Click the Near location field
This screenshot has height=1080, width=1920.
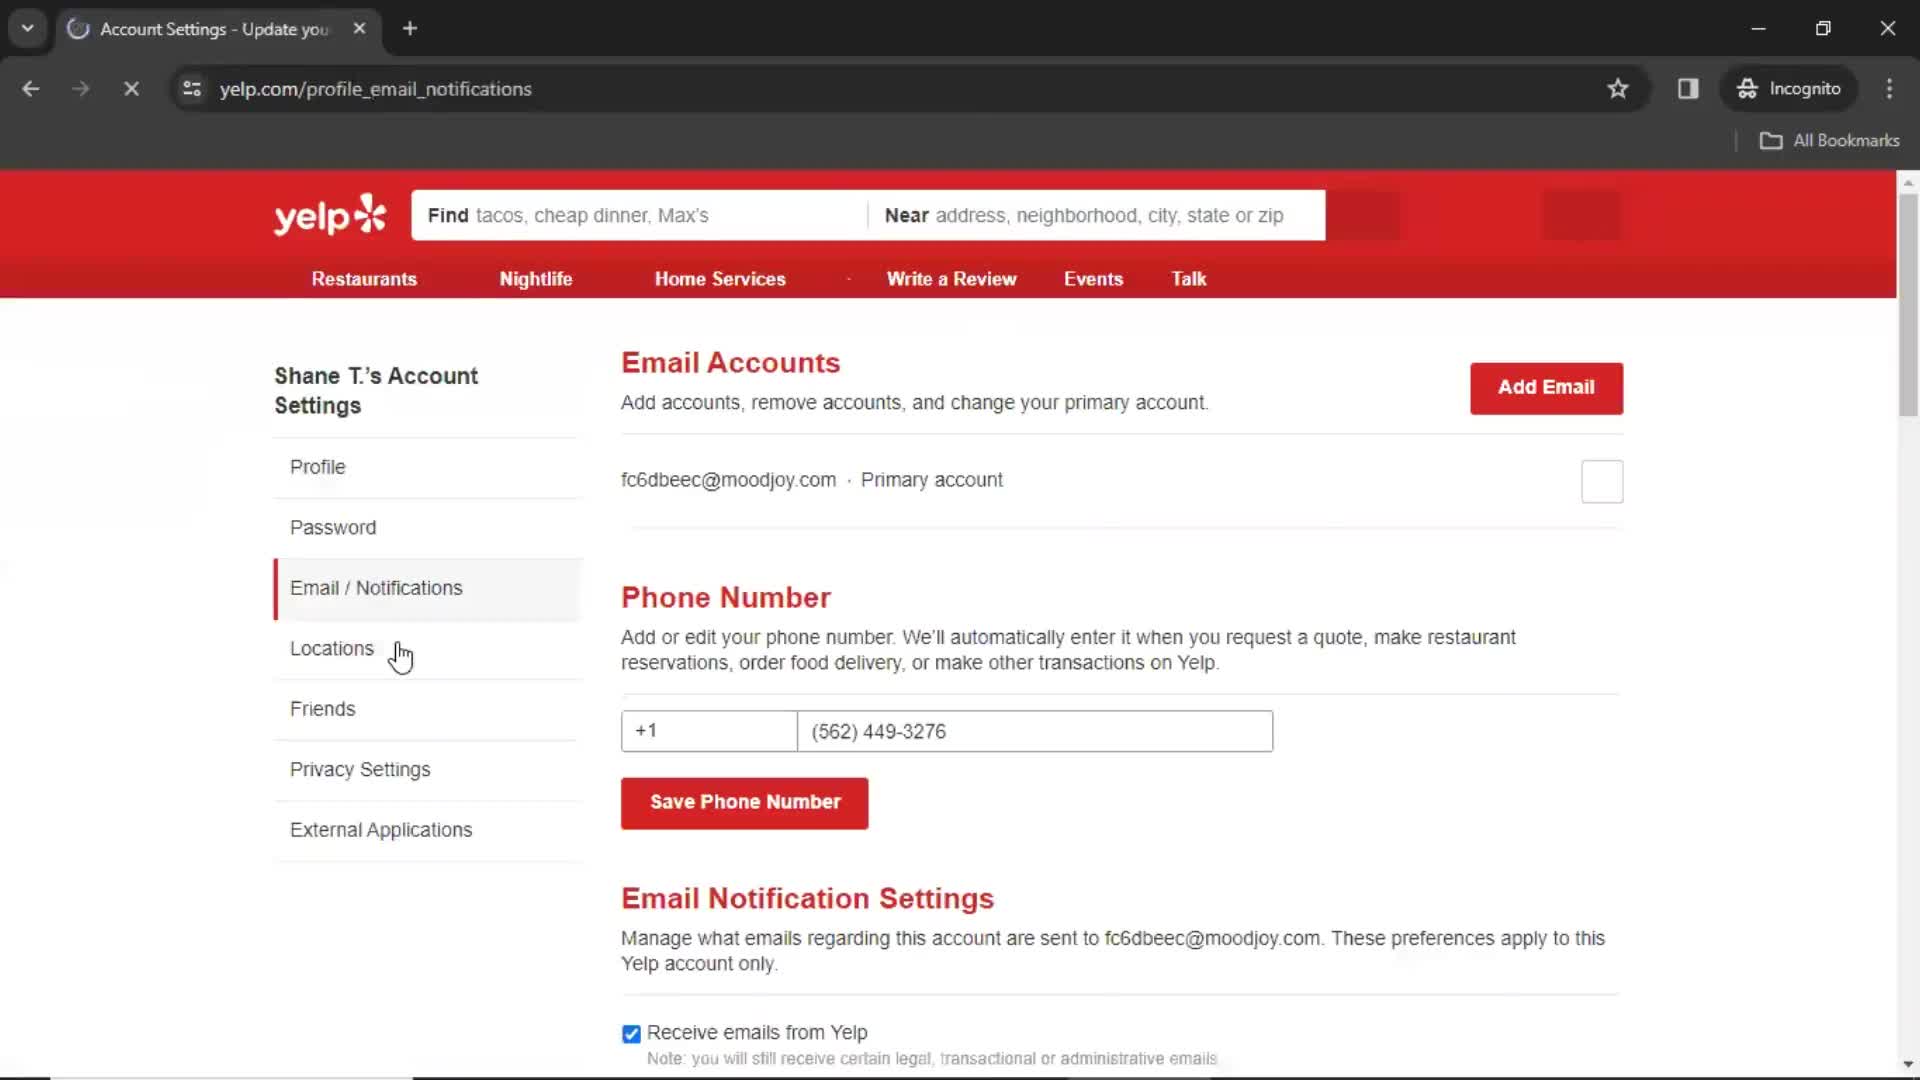pyautogui.click(x=1097, y=215)
